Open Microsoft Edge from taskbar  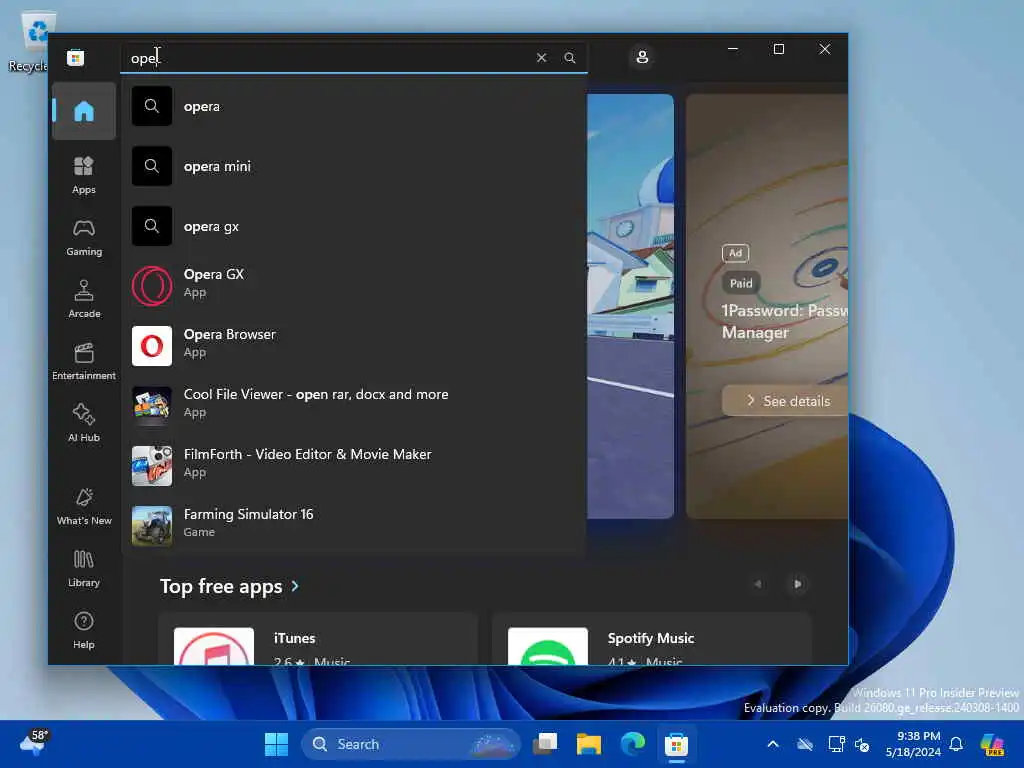632,744
